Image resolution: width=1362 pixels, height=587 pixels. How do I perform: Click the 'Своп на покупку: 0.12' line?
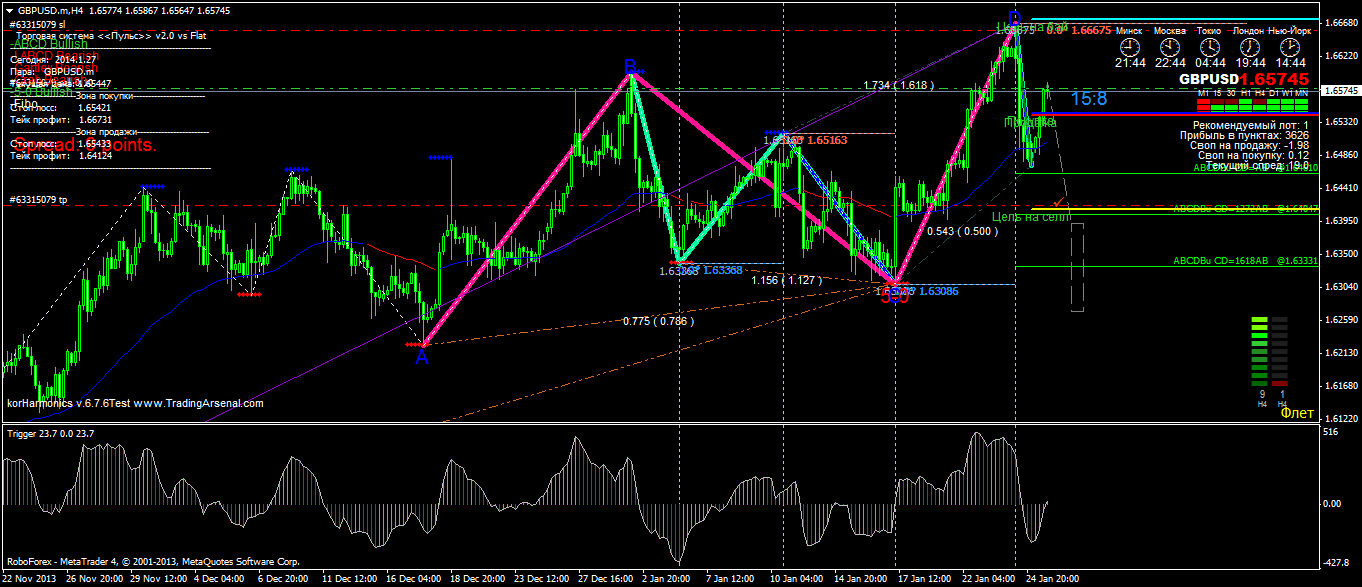click(x=1252, y=155)
